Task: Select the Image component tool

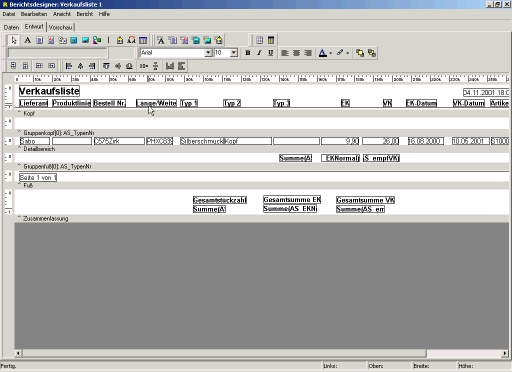Action: click(85, 40)
